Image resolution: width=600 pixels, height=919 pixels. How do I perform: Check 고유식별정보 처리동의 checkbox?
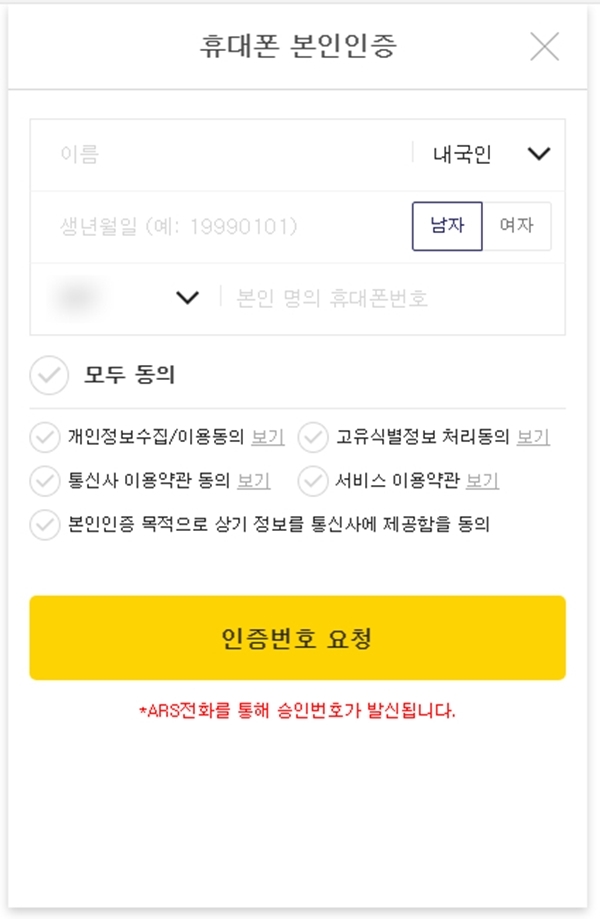click(x=314, y=437)
